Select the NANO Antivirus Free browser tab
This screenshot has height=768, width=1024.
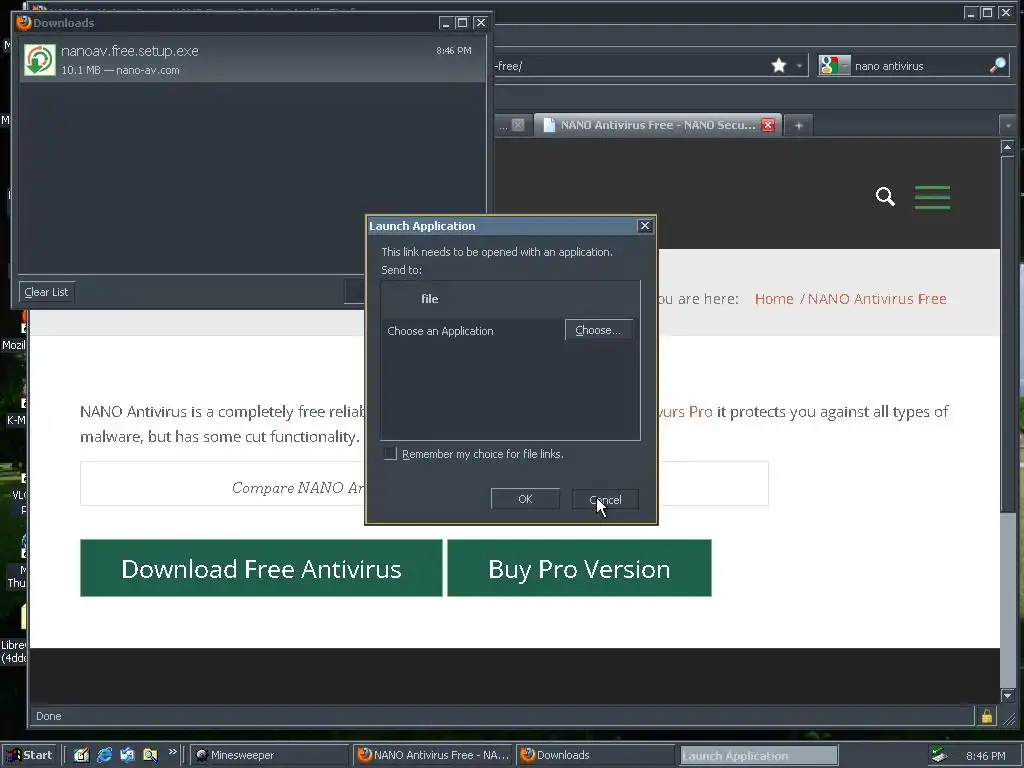658,125
